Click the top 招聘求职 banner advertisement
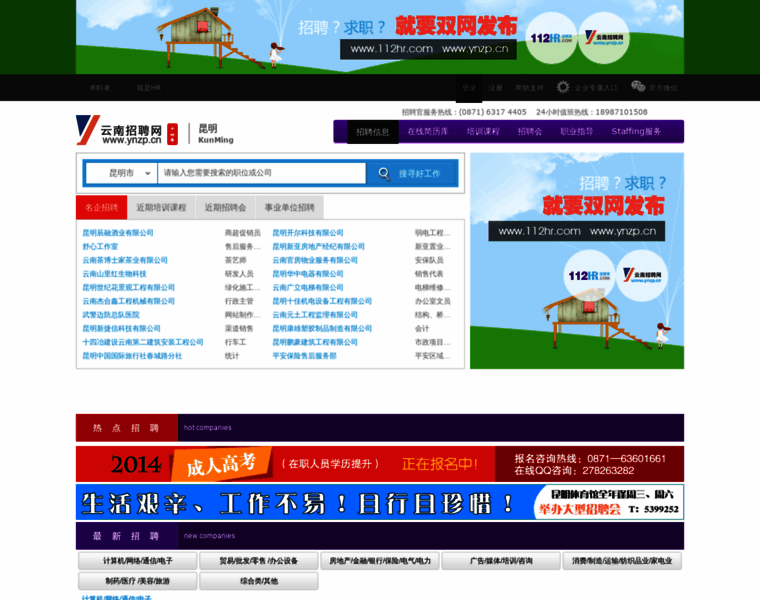Viewport: 760px width, 600px height. 380,37
